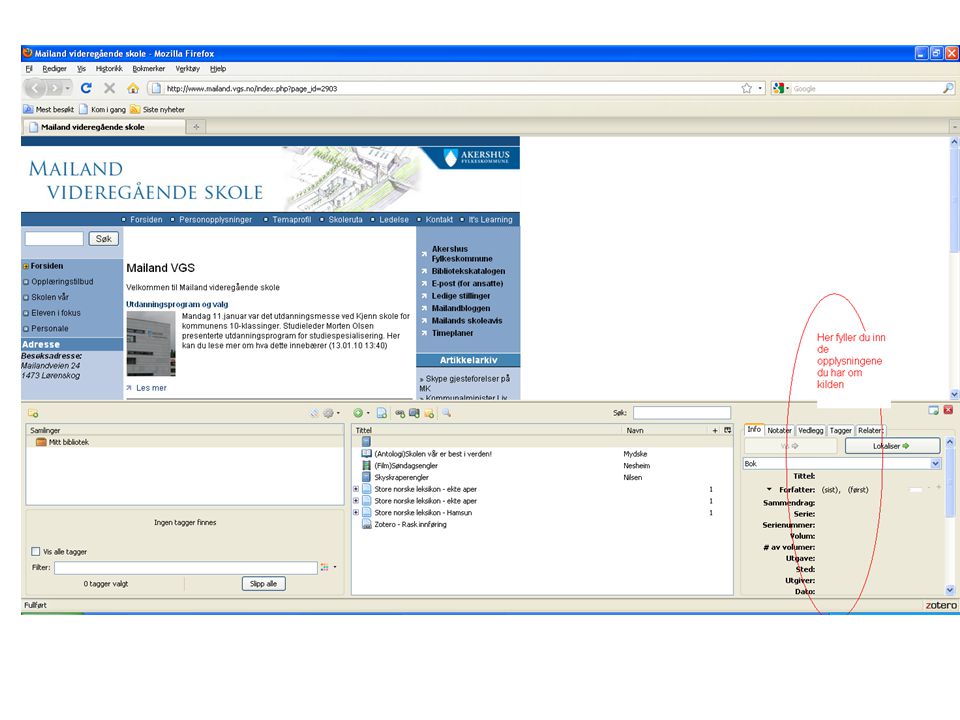Close the Zotero pane
Image resolution: width=960 pixels, height=720 pixels.
tap(948, 410)
